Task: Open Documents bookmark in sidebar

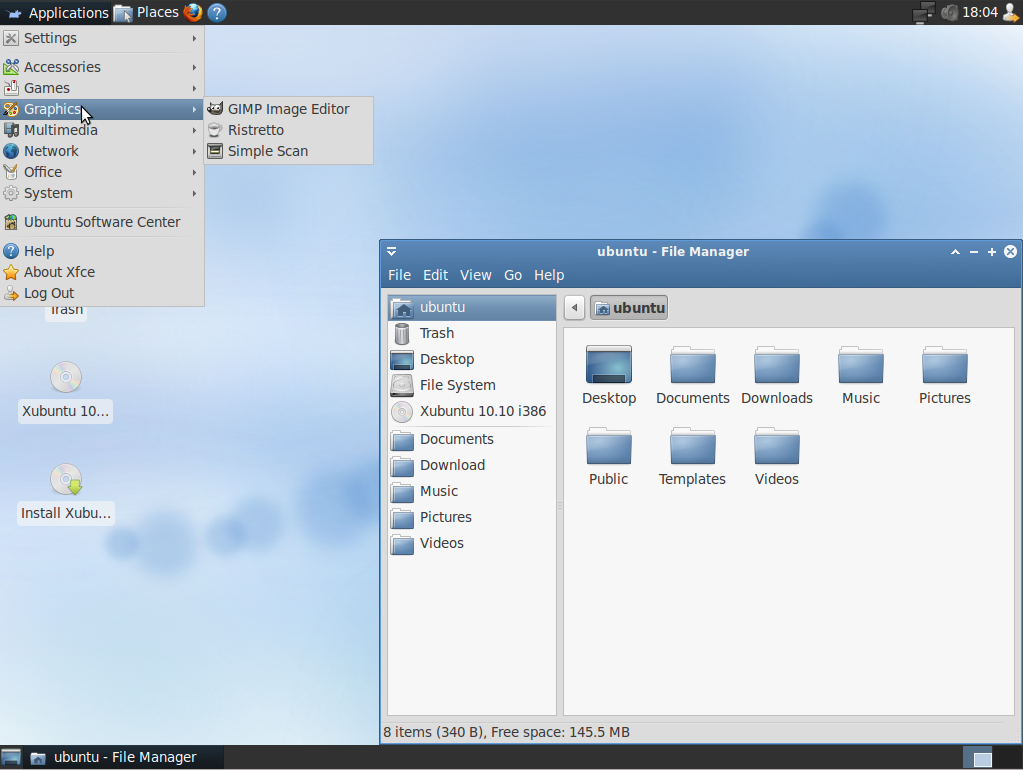Action: [x=472, y=440]
